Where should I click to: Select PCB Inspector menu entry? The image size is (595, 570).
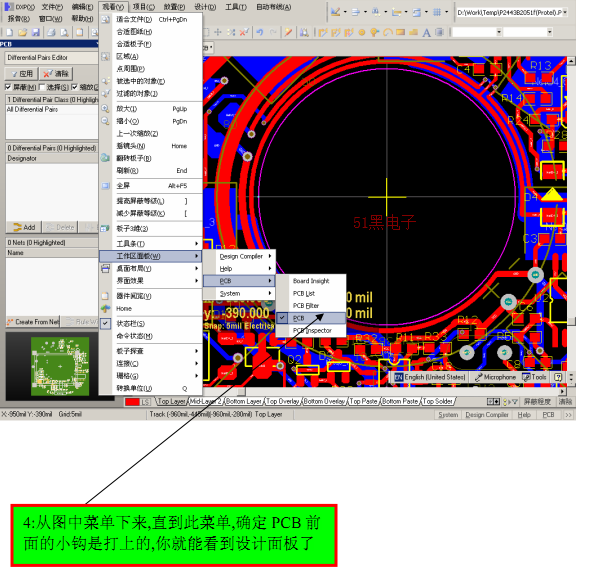311,331
